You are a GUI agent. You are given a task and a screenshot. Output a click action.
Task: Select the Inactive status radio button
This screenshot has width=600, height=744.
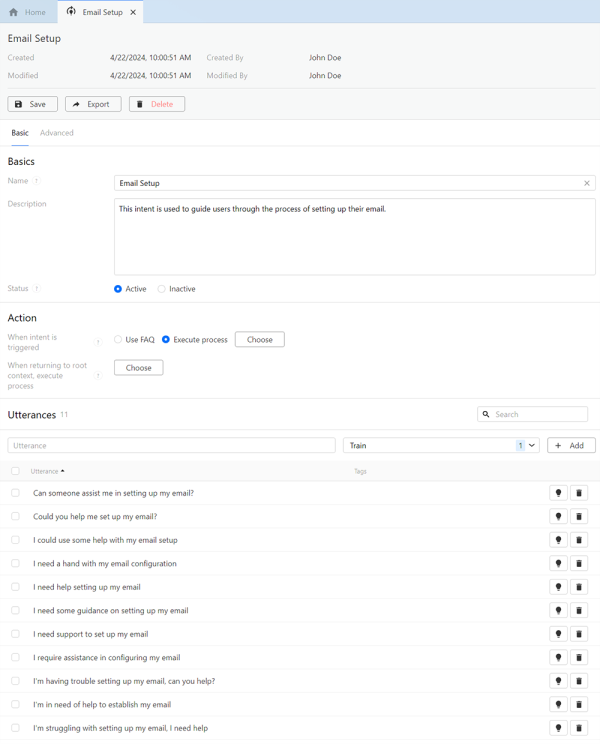pyautogui.click(x=162, y=289)
